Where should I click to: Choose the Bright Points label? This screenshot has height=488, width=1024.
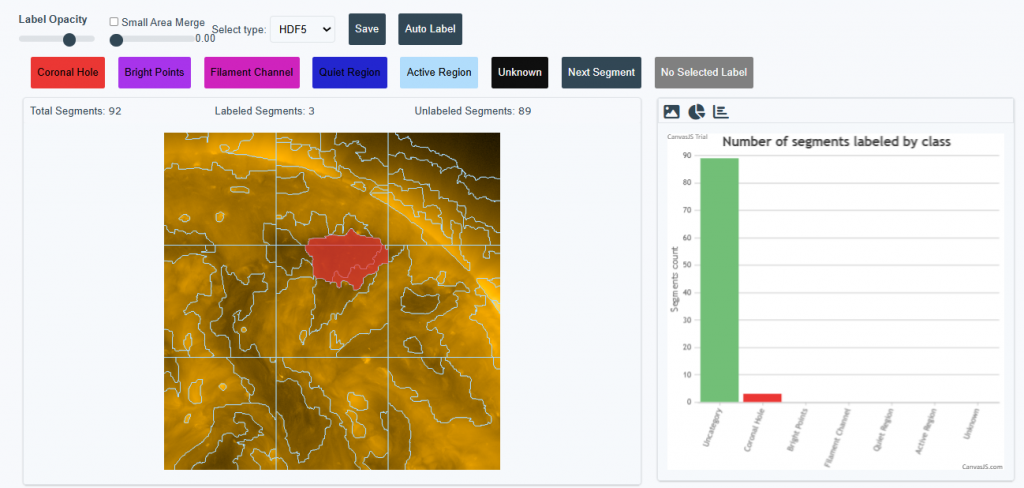154,72
